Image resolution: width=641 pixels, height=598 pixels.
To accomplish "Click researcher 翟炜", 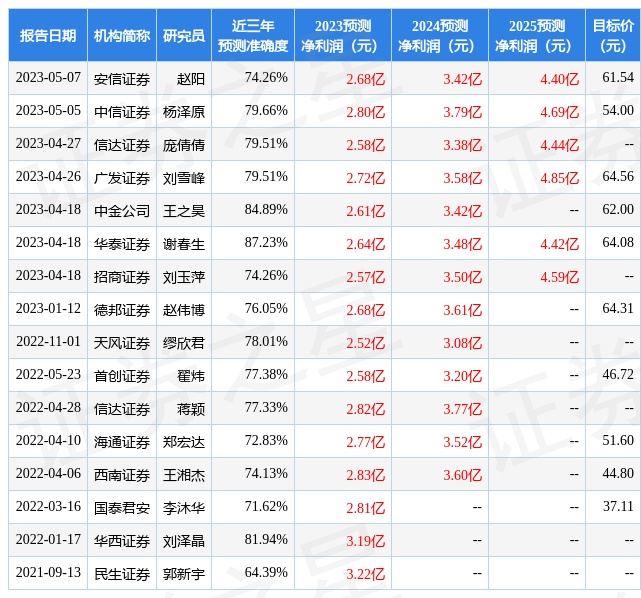I will pyautogui.click(x=191, y=376).
